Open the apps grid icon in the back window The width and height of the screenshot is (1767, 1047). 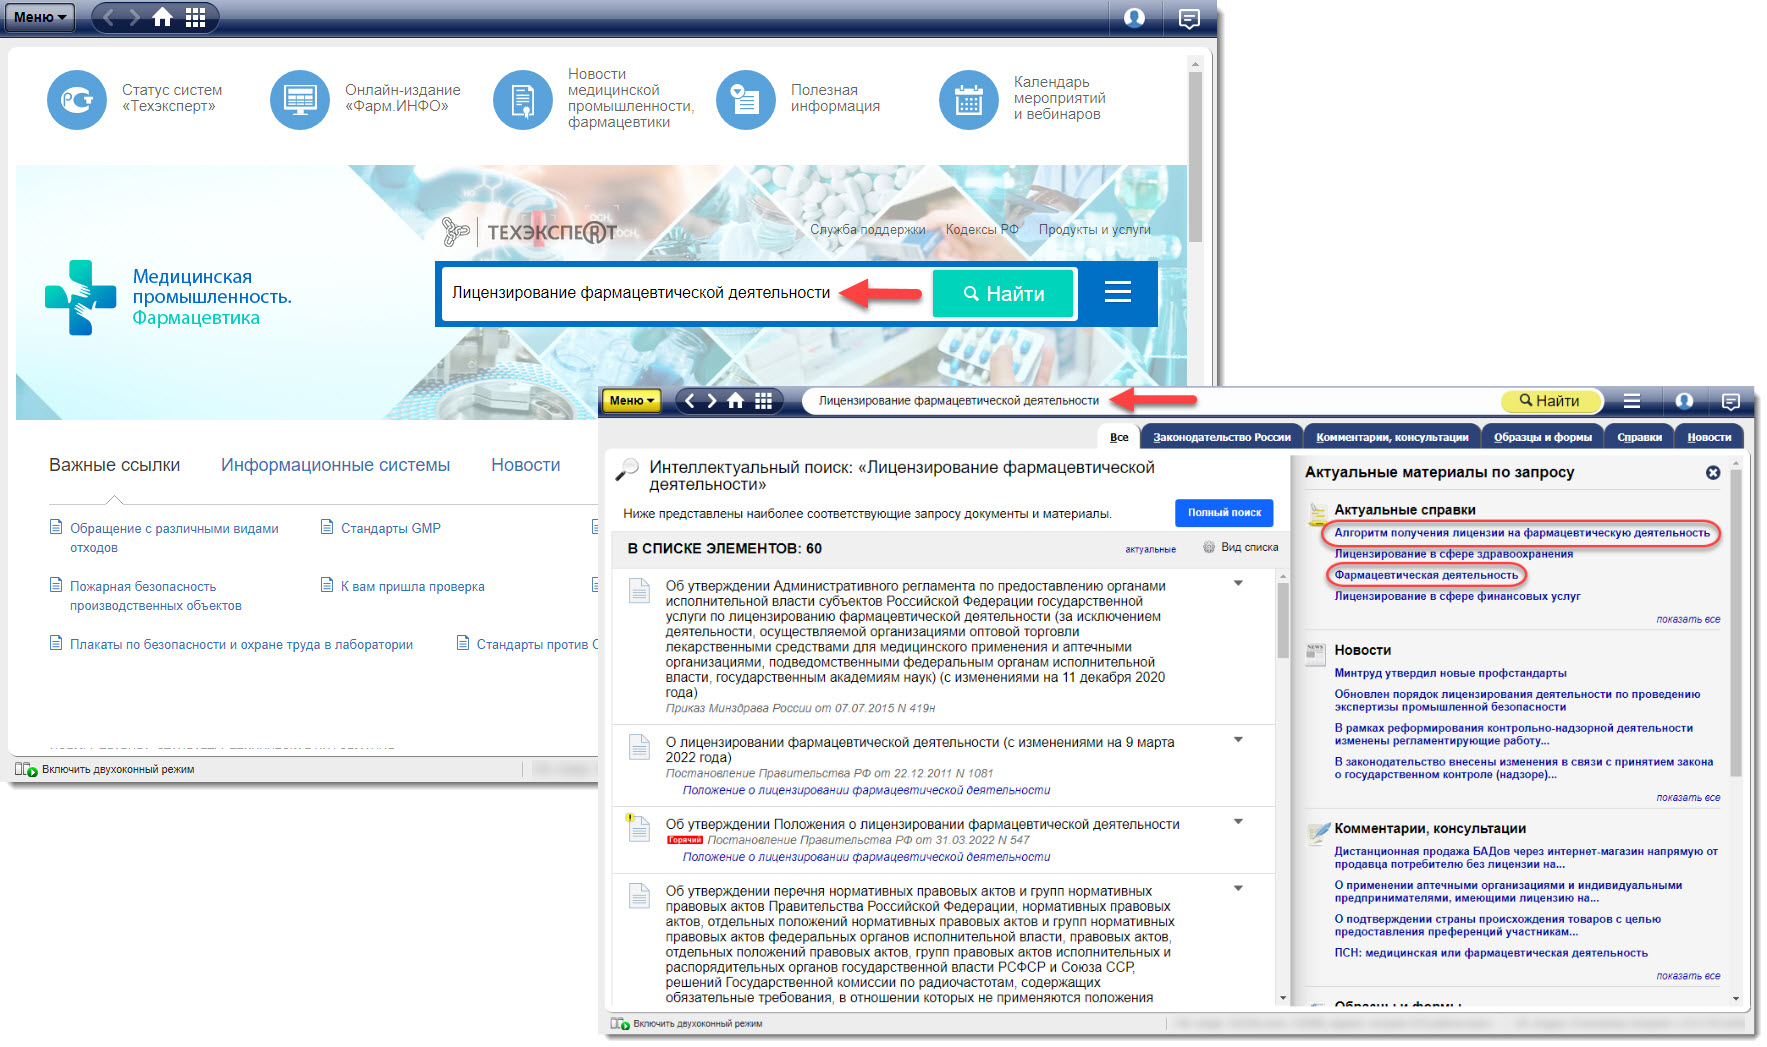(x=196, y=17)
